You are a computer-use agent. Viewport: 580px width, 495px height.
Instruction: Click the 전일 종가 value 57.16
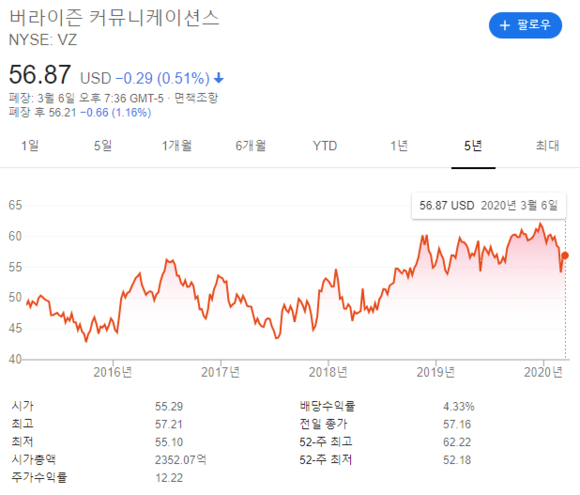(457, 424)
